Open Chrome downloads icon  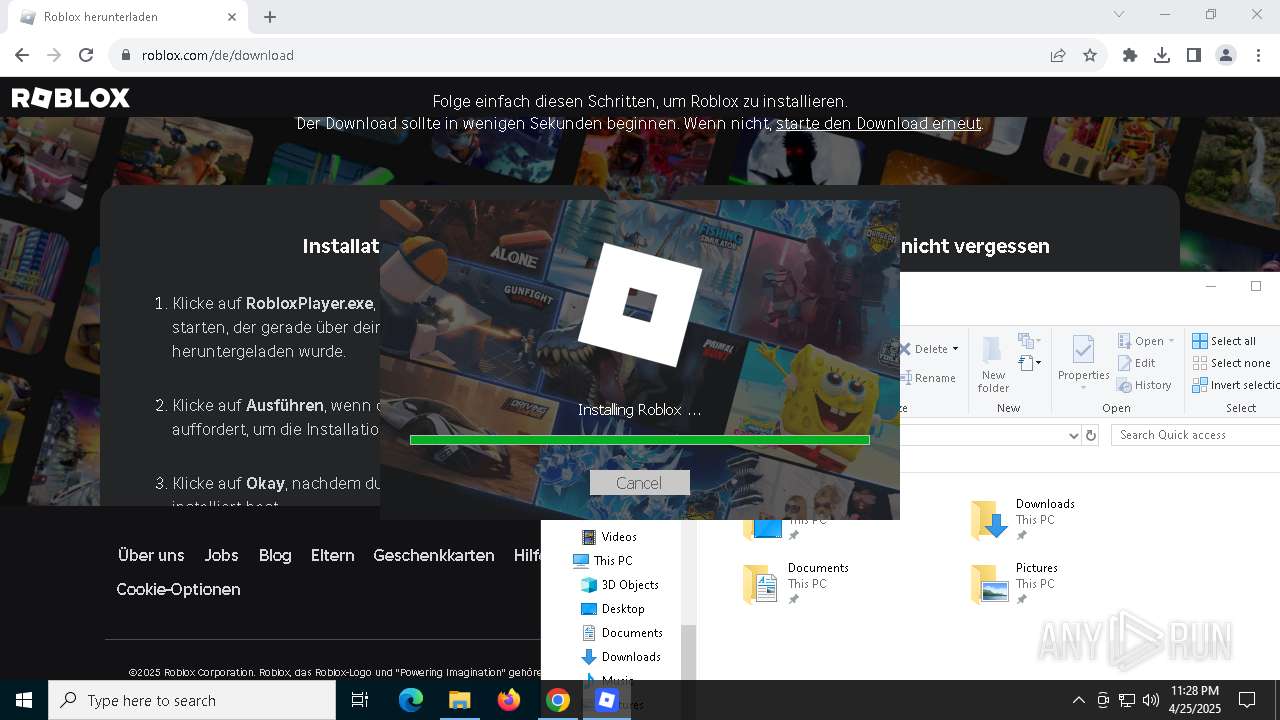tap(1162, 55)
